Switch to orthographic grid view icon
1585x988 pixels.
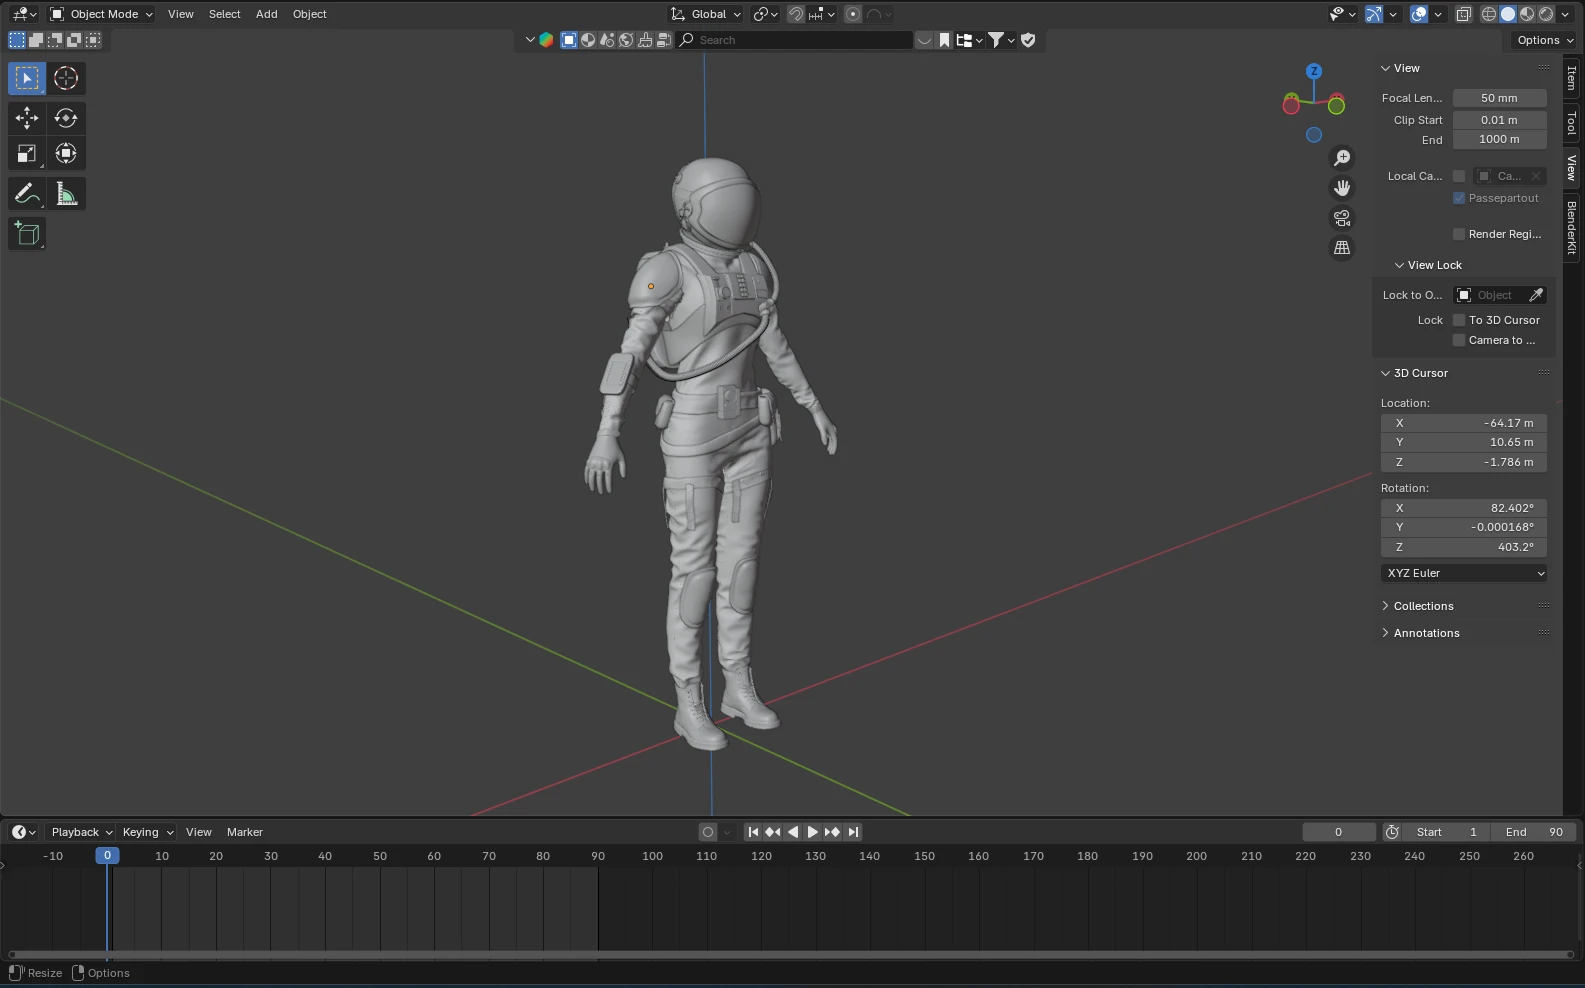(1342, 248)
